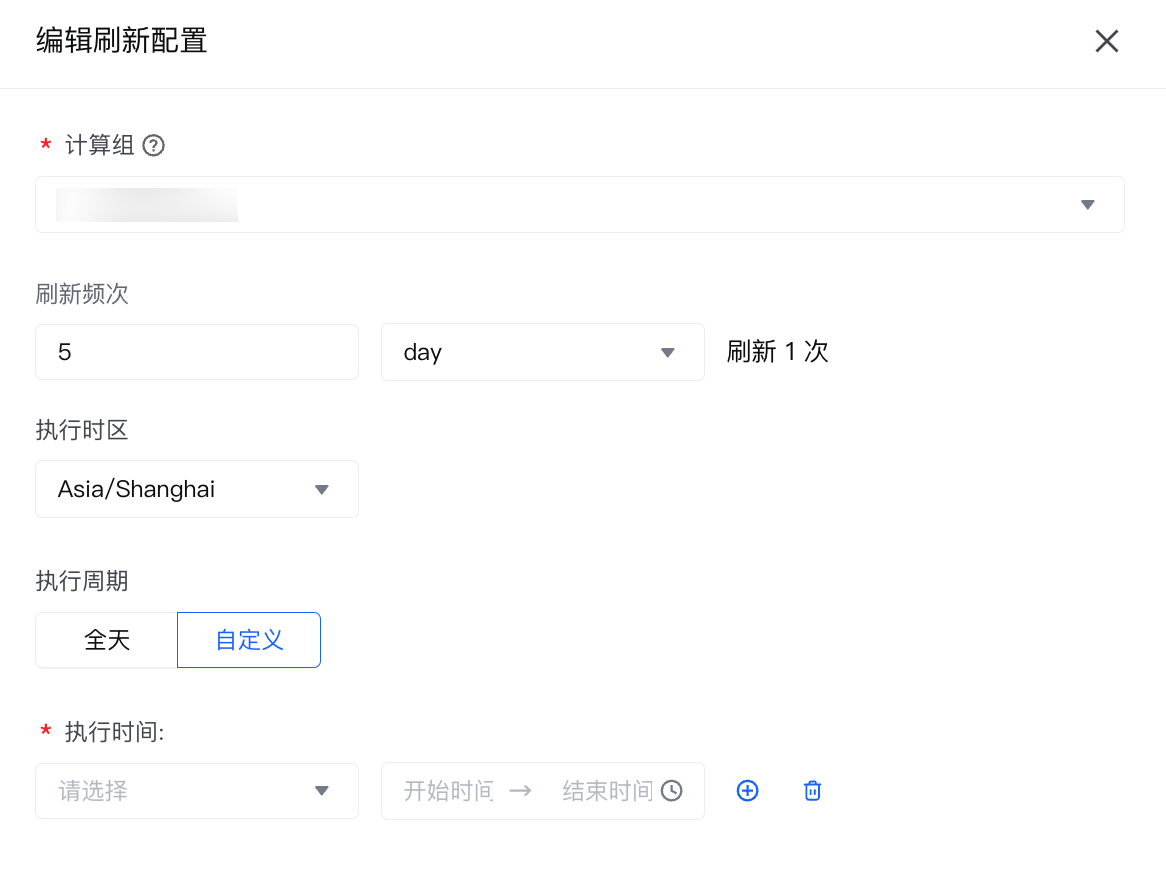The width and height of the screenshot is (1166, 892).
Task: Open the 请选择 execution time dropdown
Action: tap(196, 791)
